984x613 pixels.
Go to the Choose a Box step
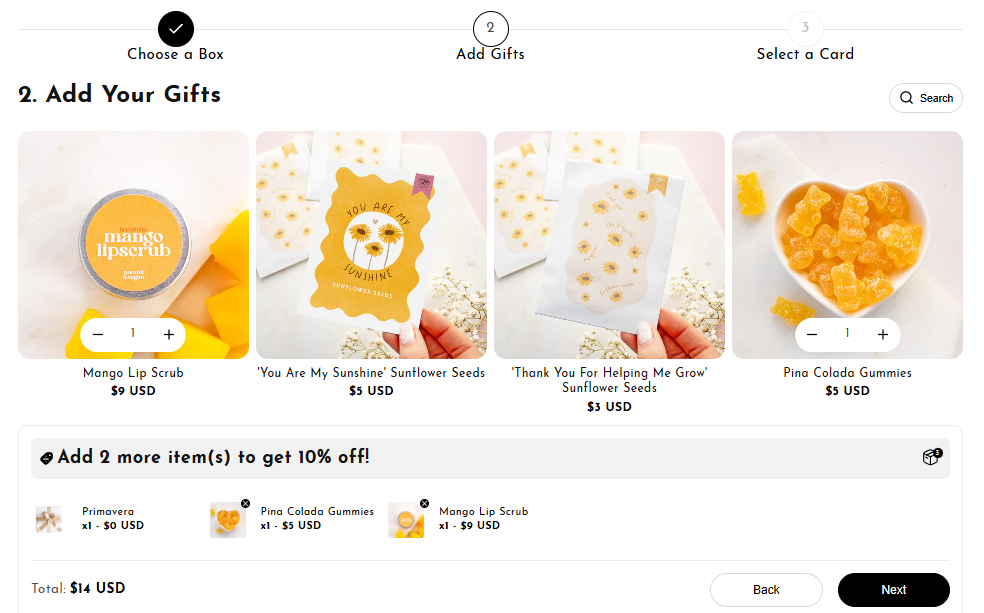pyautogui.click(x=176, y=29)
